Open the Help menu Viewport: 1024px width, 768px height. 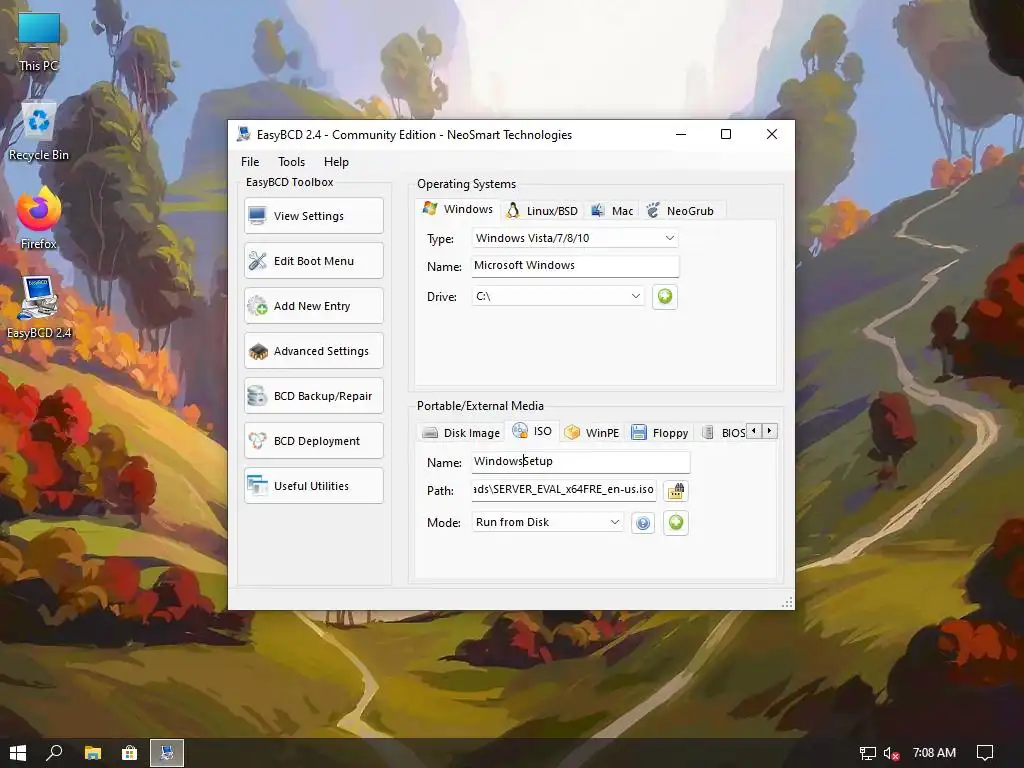click(x=336, y=162)
